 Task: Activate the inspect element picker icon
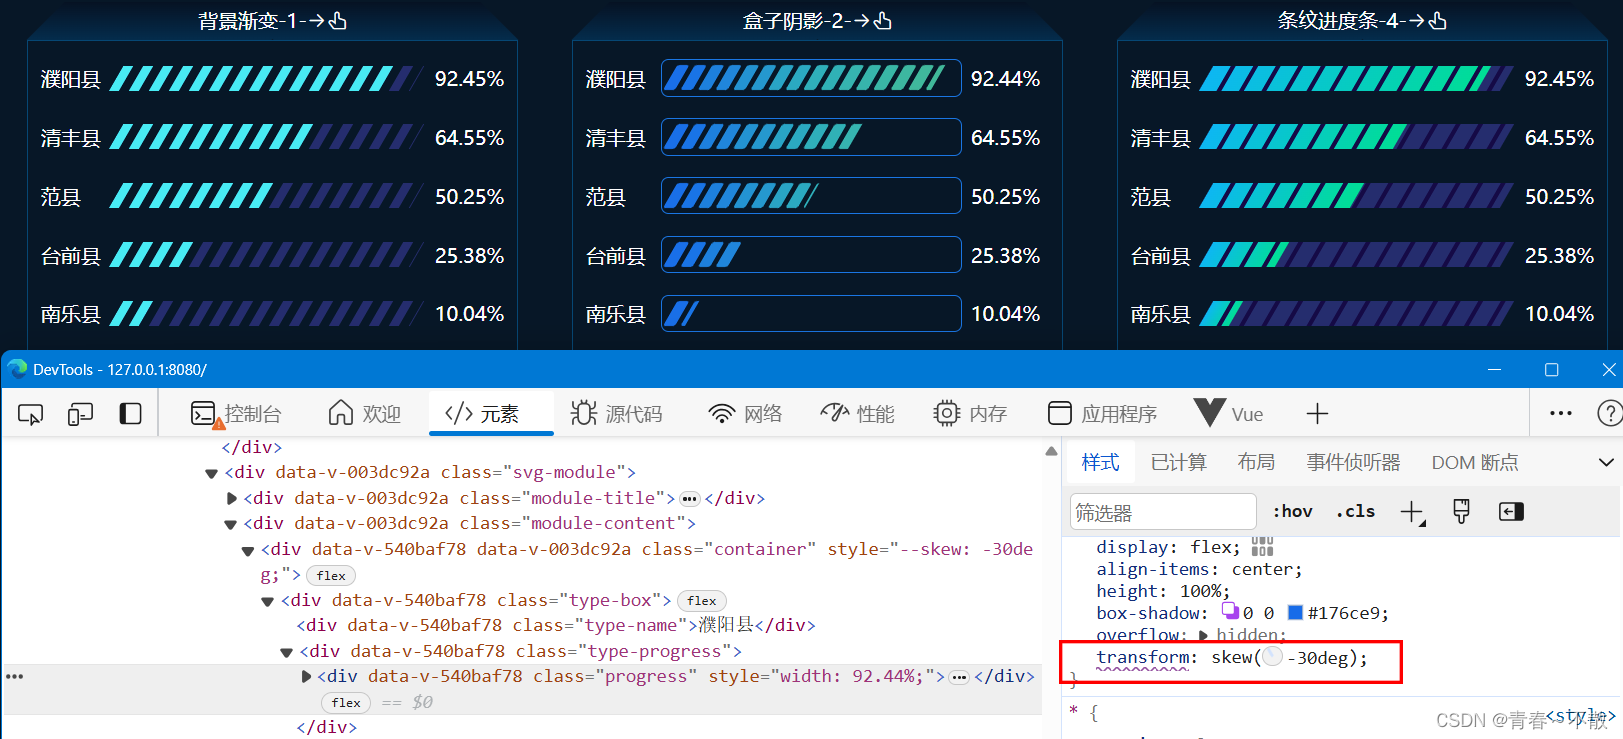click(x=31, y=414)
